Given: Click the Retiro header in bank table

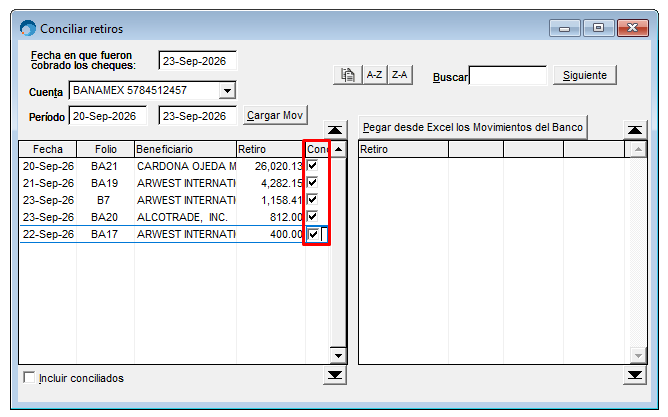Looking at the screenshot, I should click(403, 149).
